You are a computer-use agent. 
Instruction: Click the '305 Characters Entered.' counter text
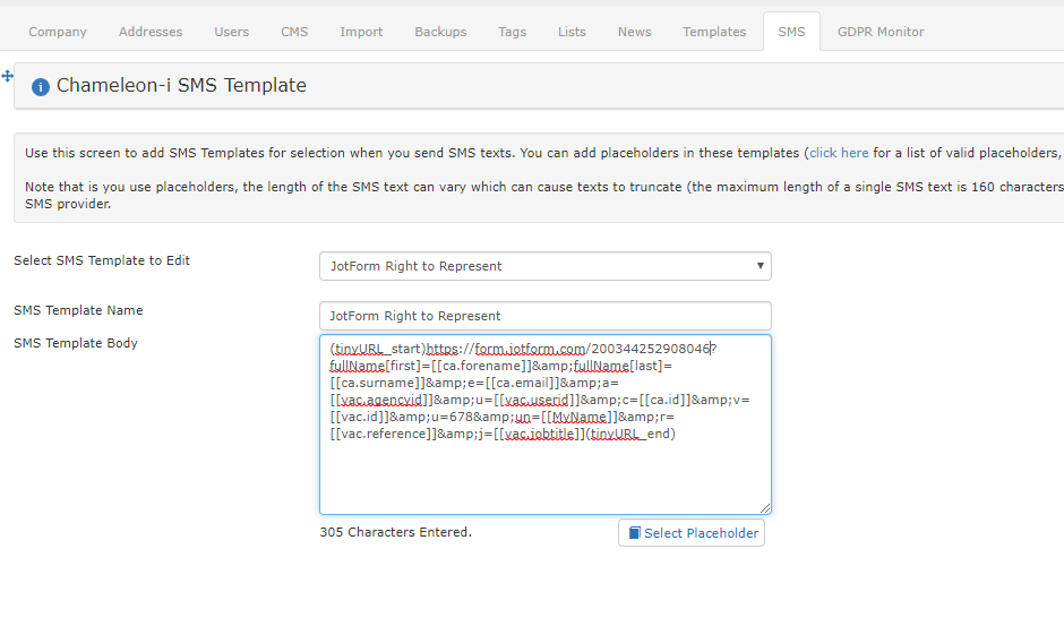point(396,532)
